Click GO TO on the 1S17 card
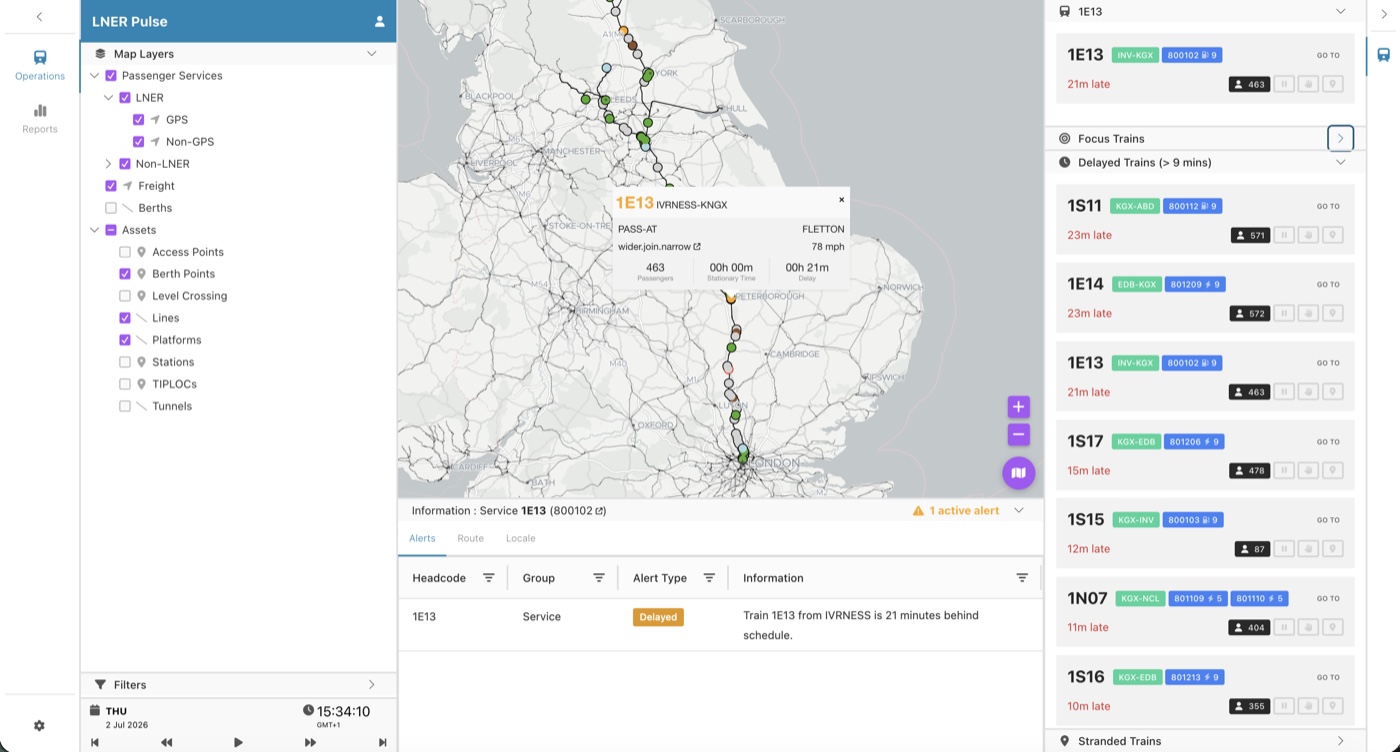 click(1328, 442)
